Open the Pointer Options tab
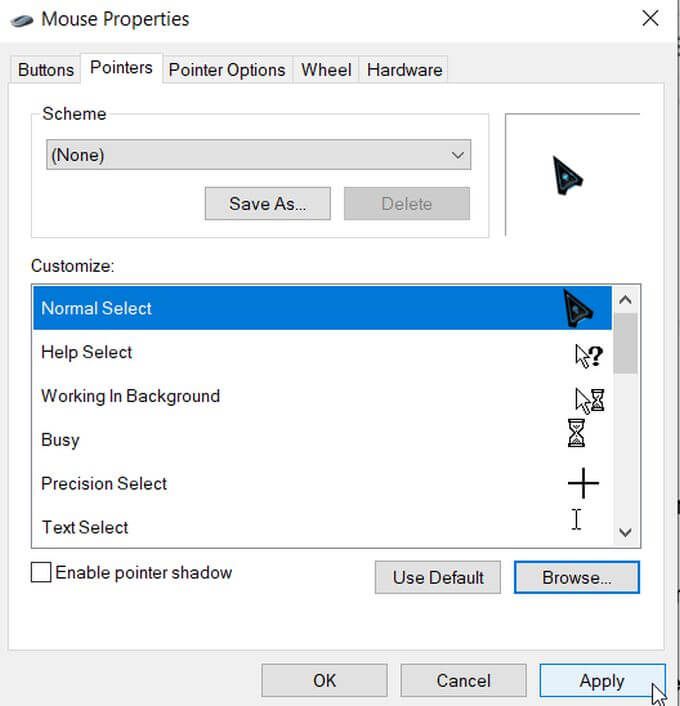680x706 pixels. click(x=227, y=70)
